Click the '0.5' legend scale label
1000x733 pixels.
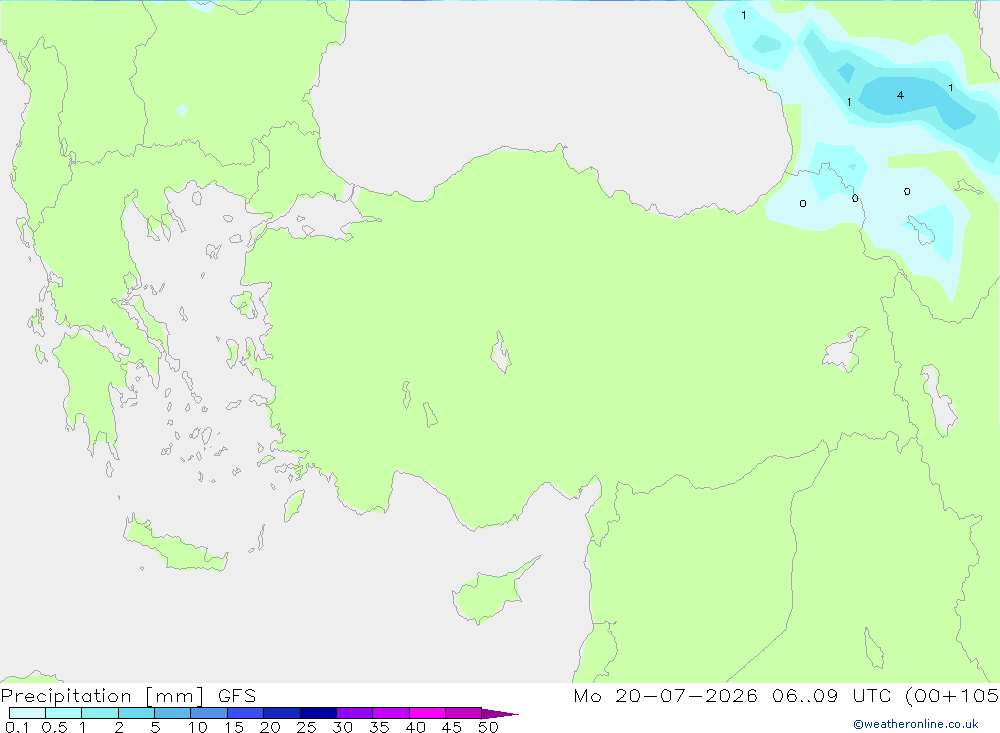tap(54, 727)
